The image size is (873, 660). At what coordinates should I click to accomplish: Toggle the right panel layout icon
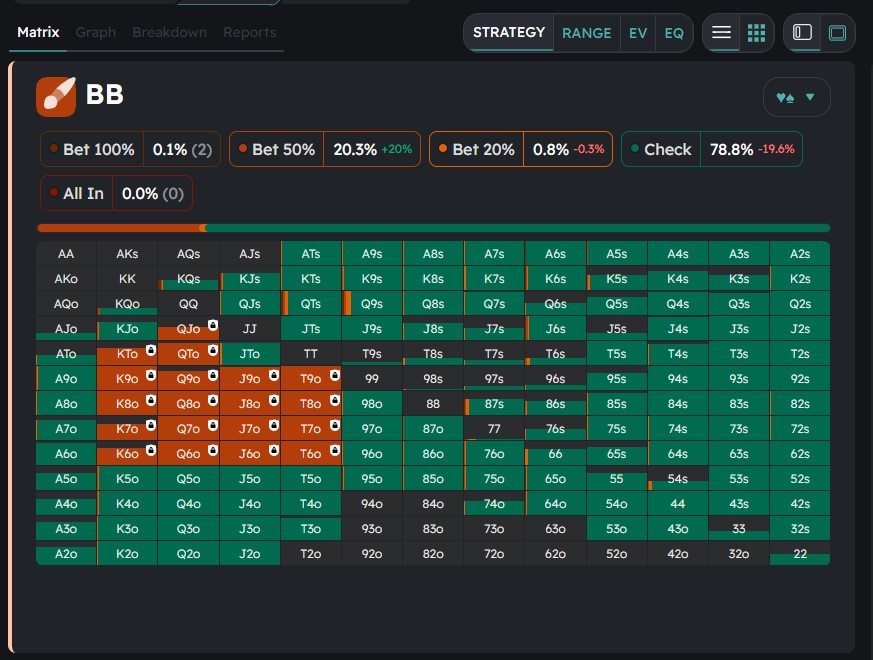coord(837,32)
